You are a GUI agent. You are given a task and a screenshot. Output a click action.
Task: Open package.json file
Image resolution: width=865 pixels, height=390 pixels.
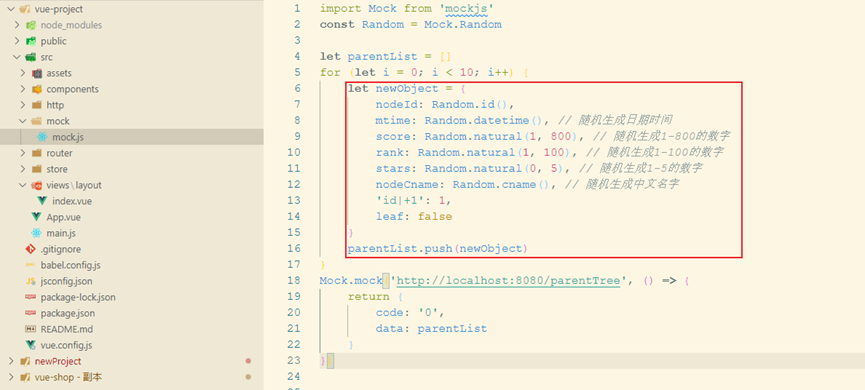(68, 313)
